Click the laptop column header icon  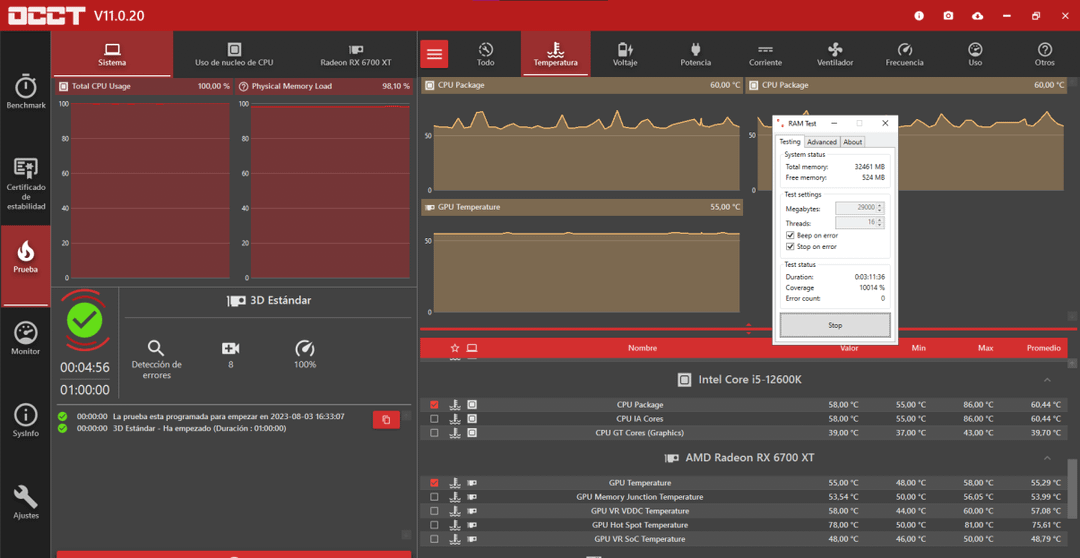coord(472,348)
